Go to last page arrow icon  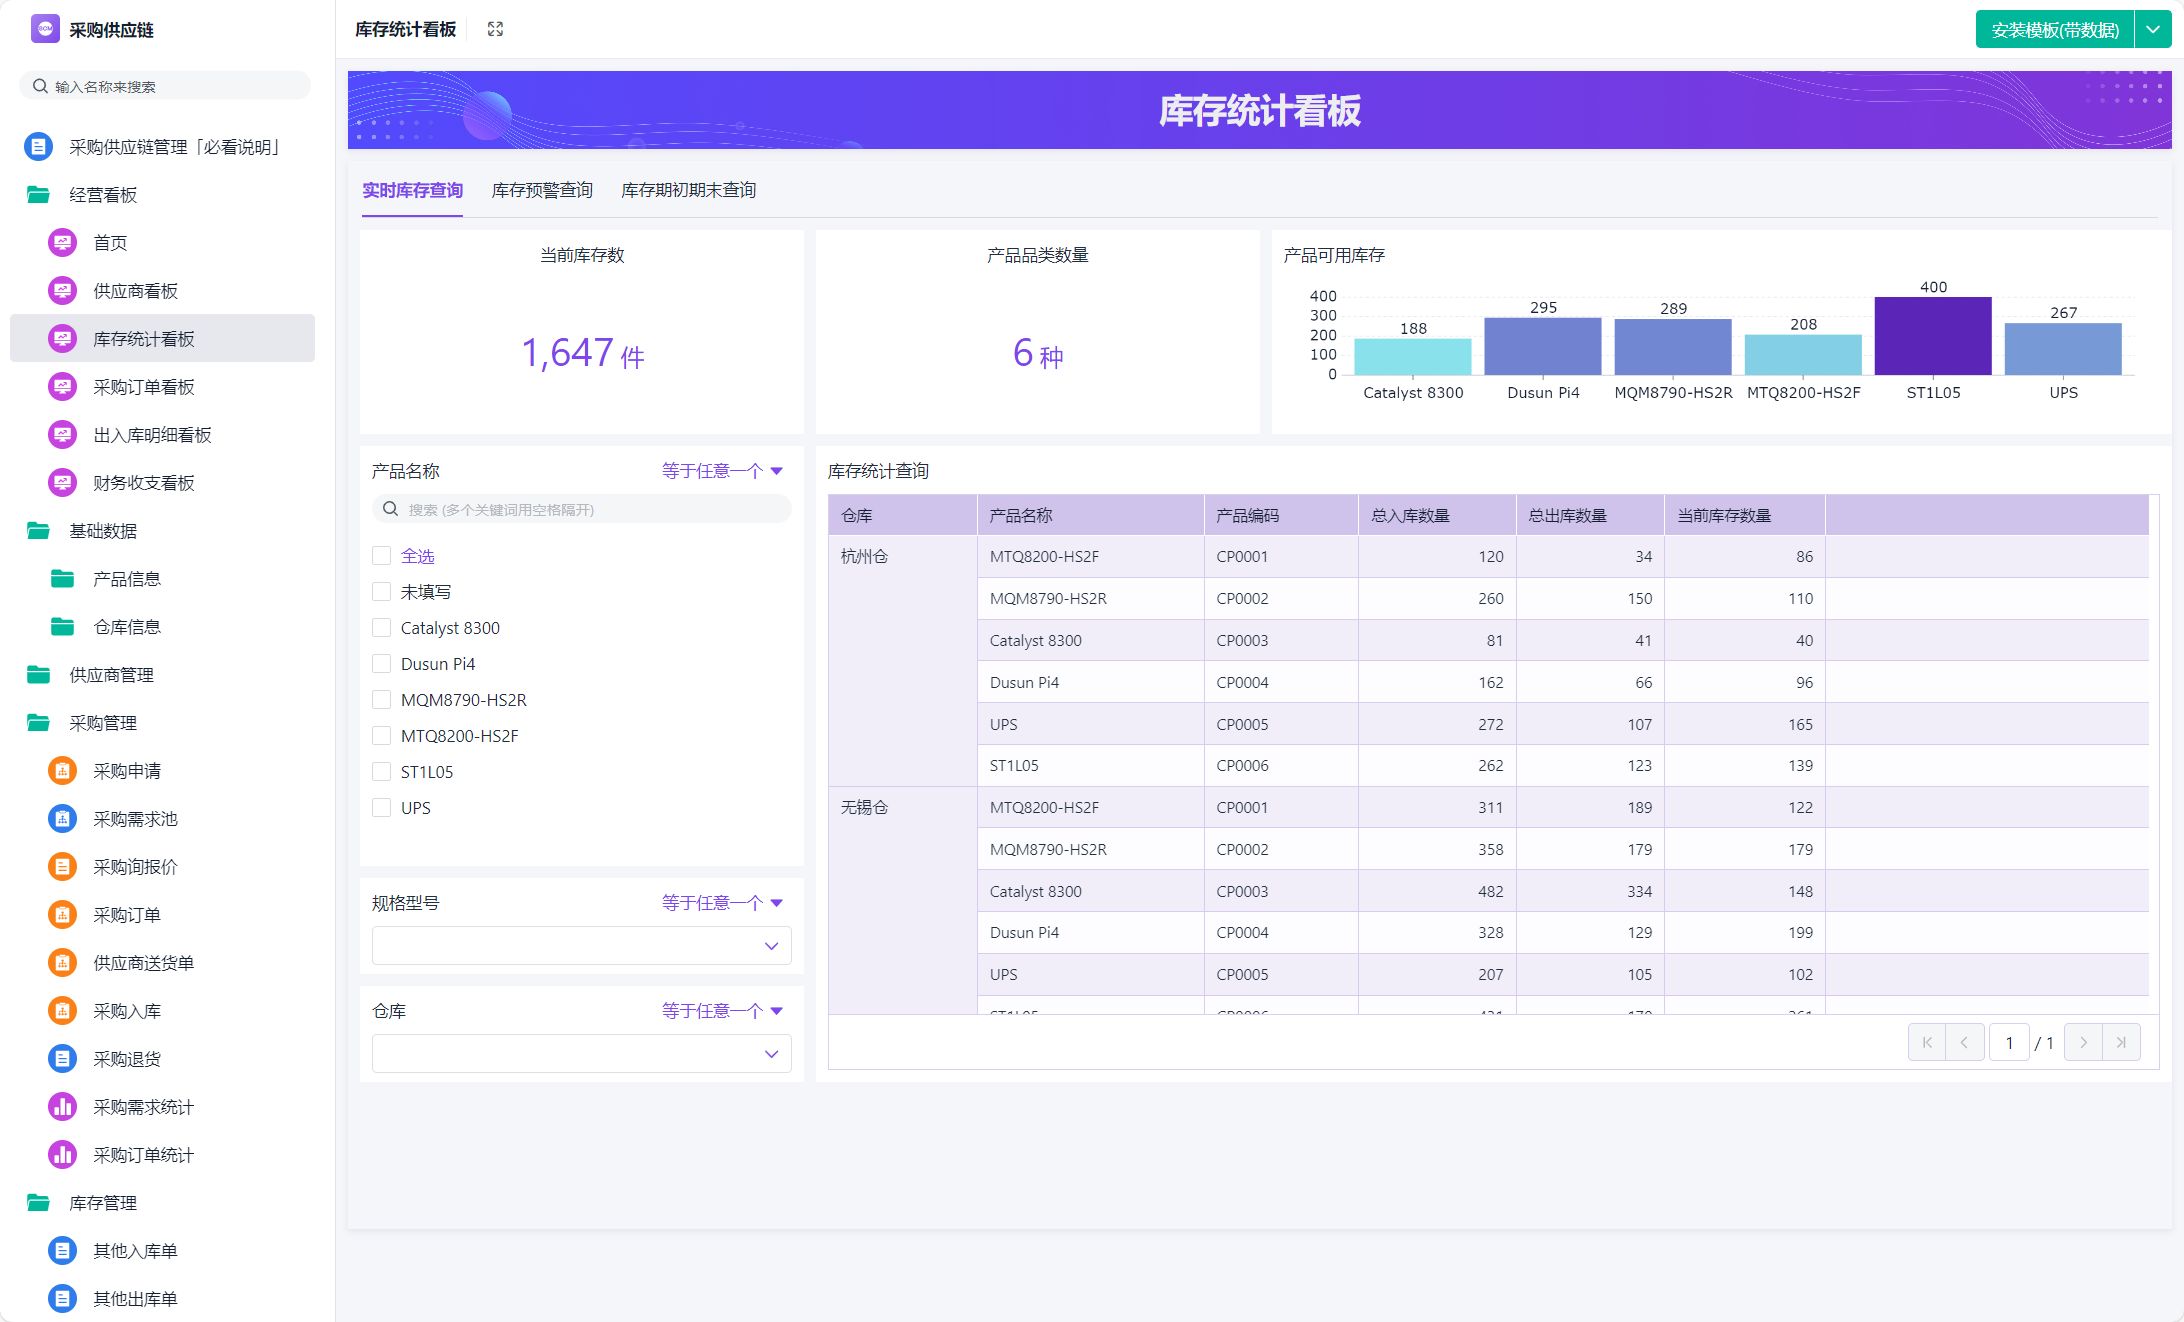click(2121, 1043)
